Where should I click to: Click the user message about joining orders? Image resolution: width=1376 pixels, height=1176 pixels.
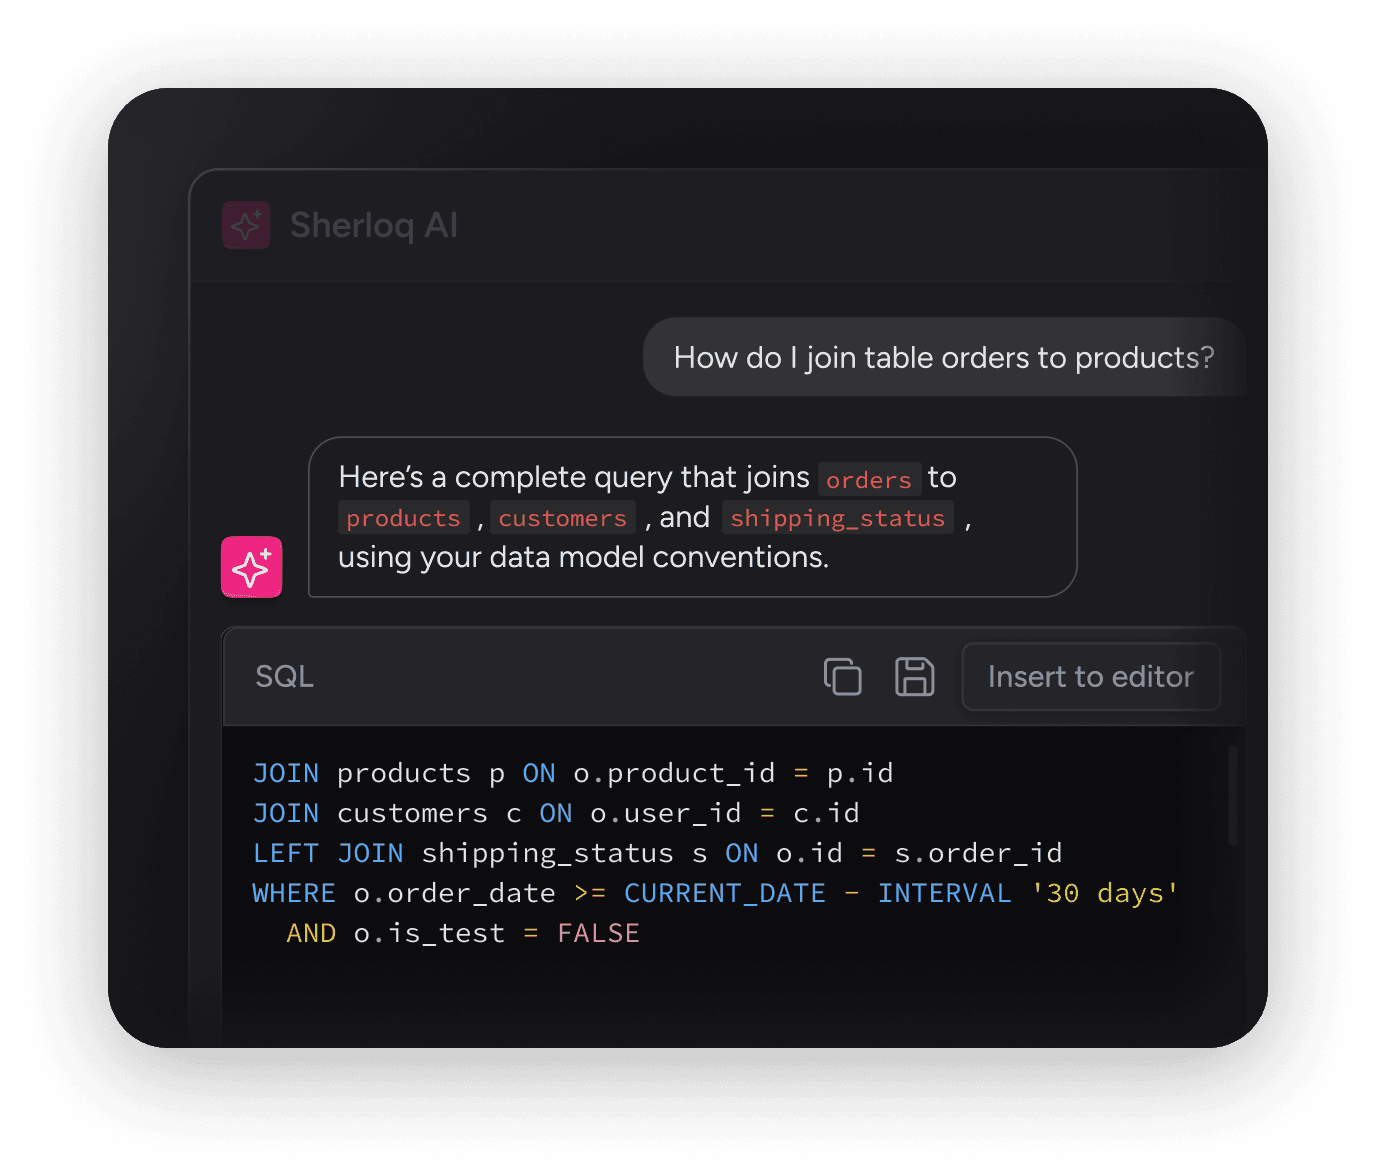(x=944, y=357)
